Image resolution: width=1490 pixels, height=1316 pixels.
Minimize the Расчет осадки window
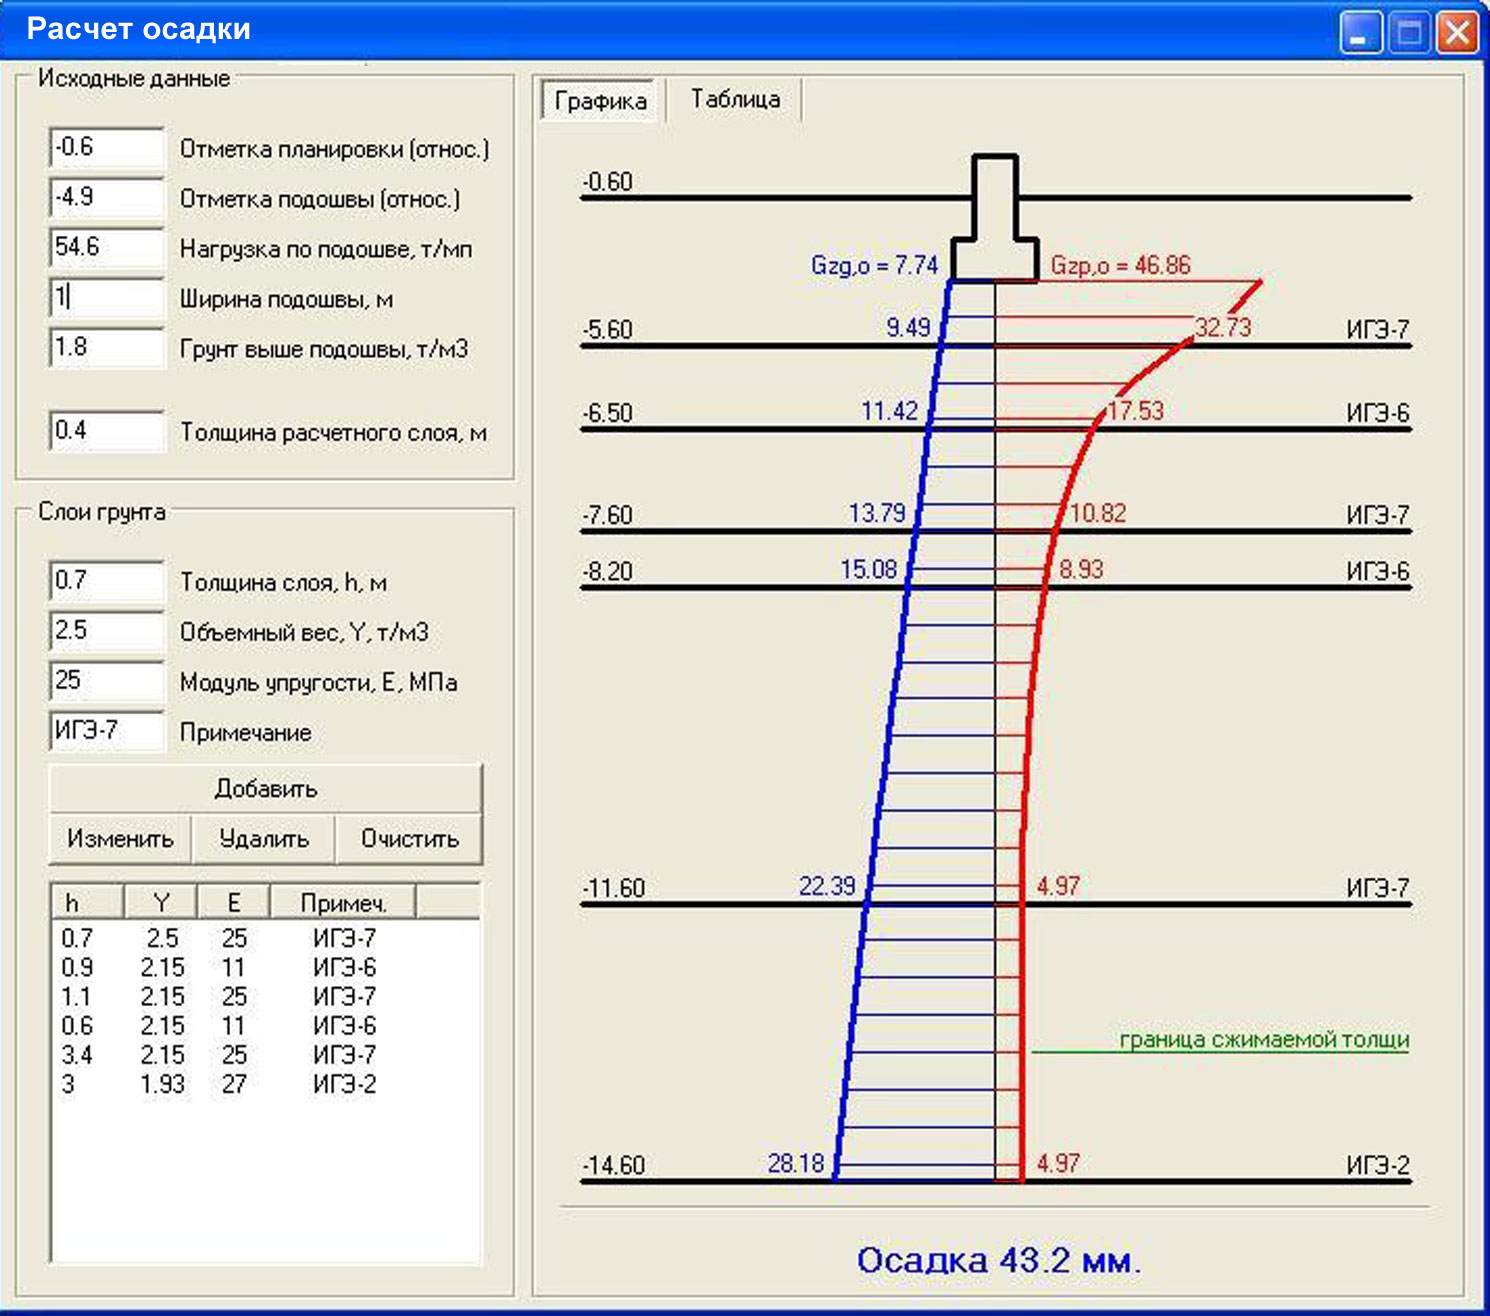pyautogui.click(x=1360, y=33)
